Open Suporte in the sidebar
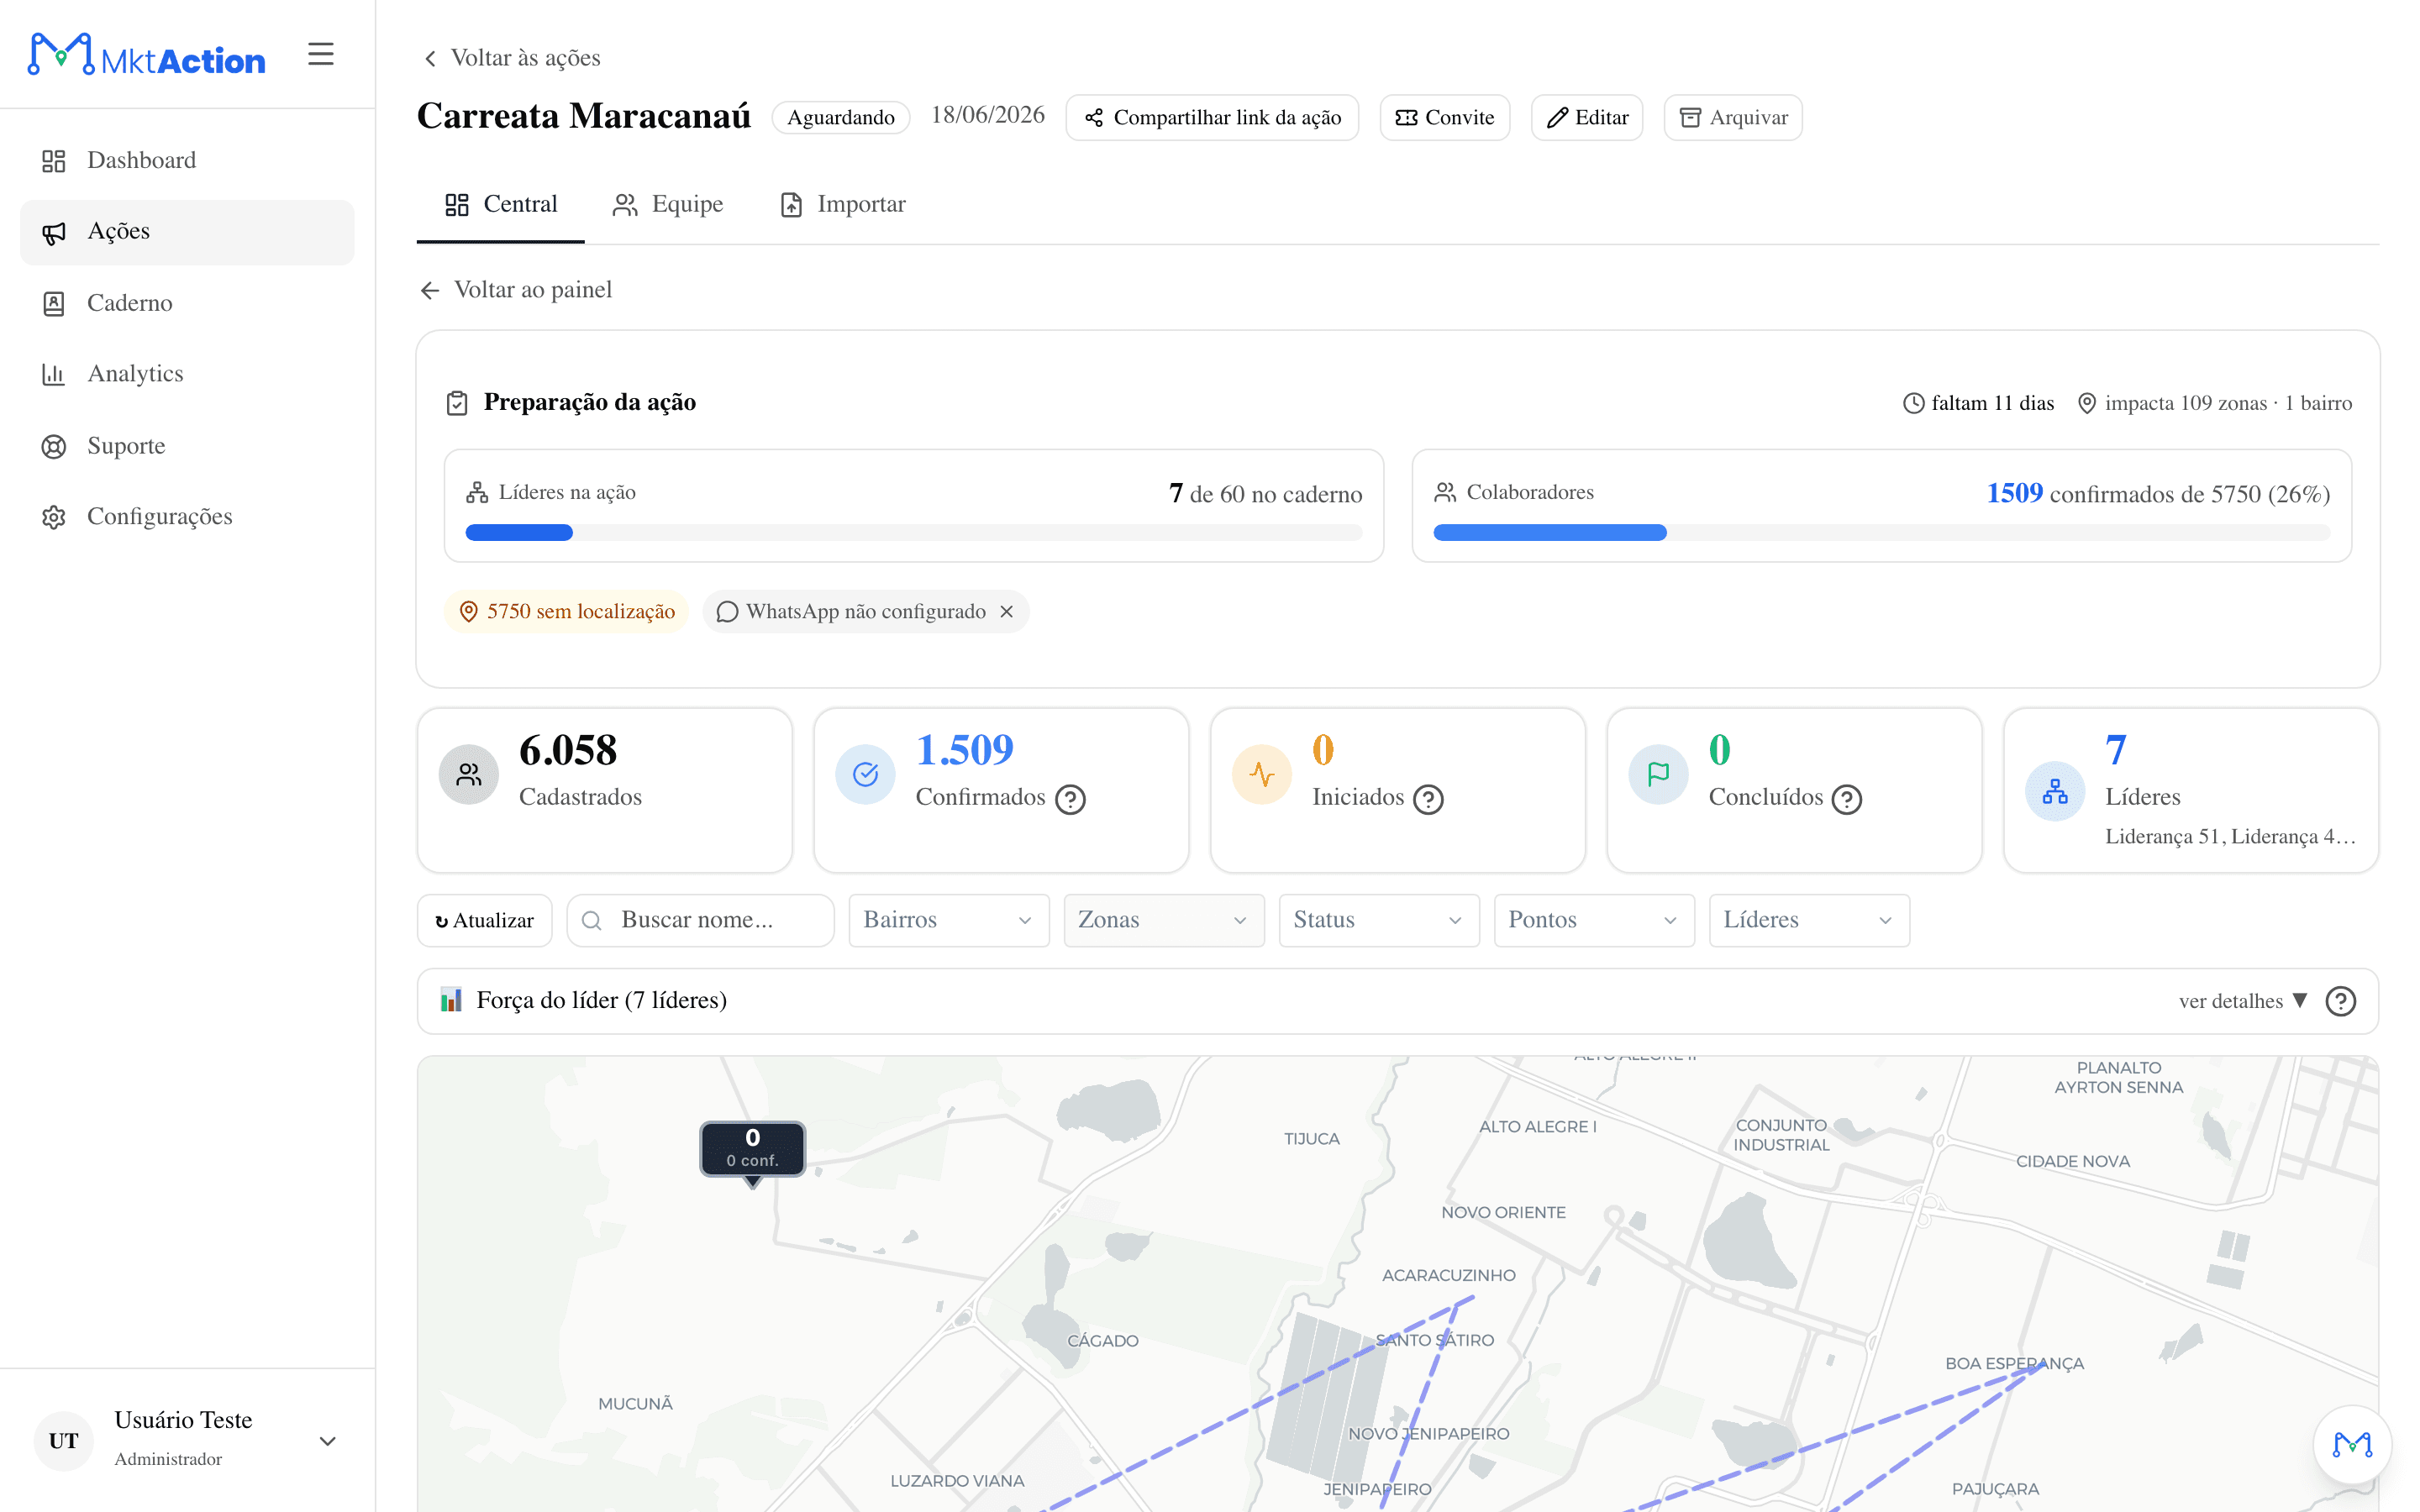2420x1512 pixels. coord(187,446)
